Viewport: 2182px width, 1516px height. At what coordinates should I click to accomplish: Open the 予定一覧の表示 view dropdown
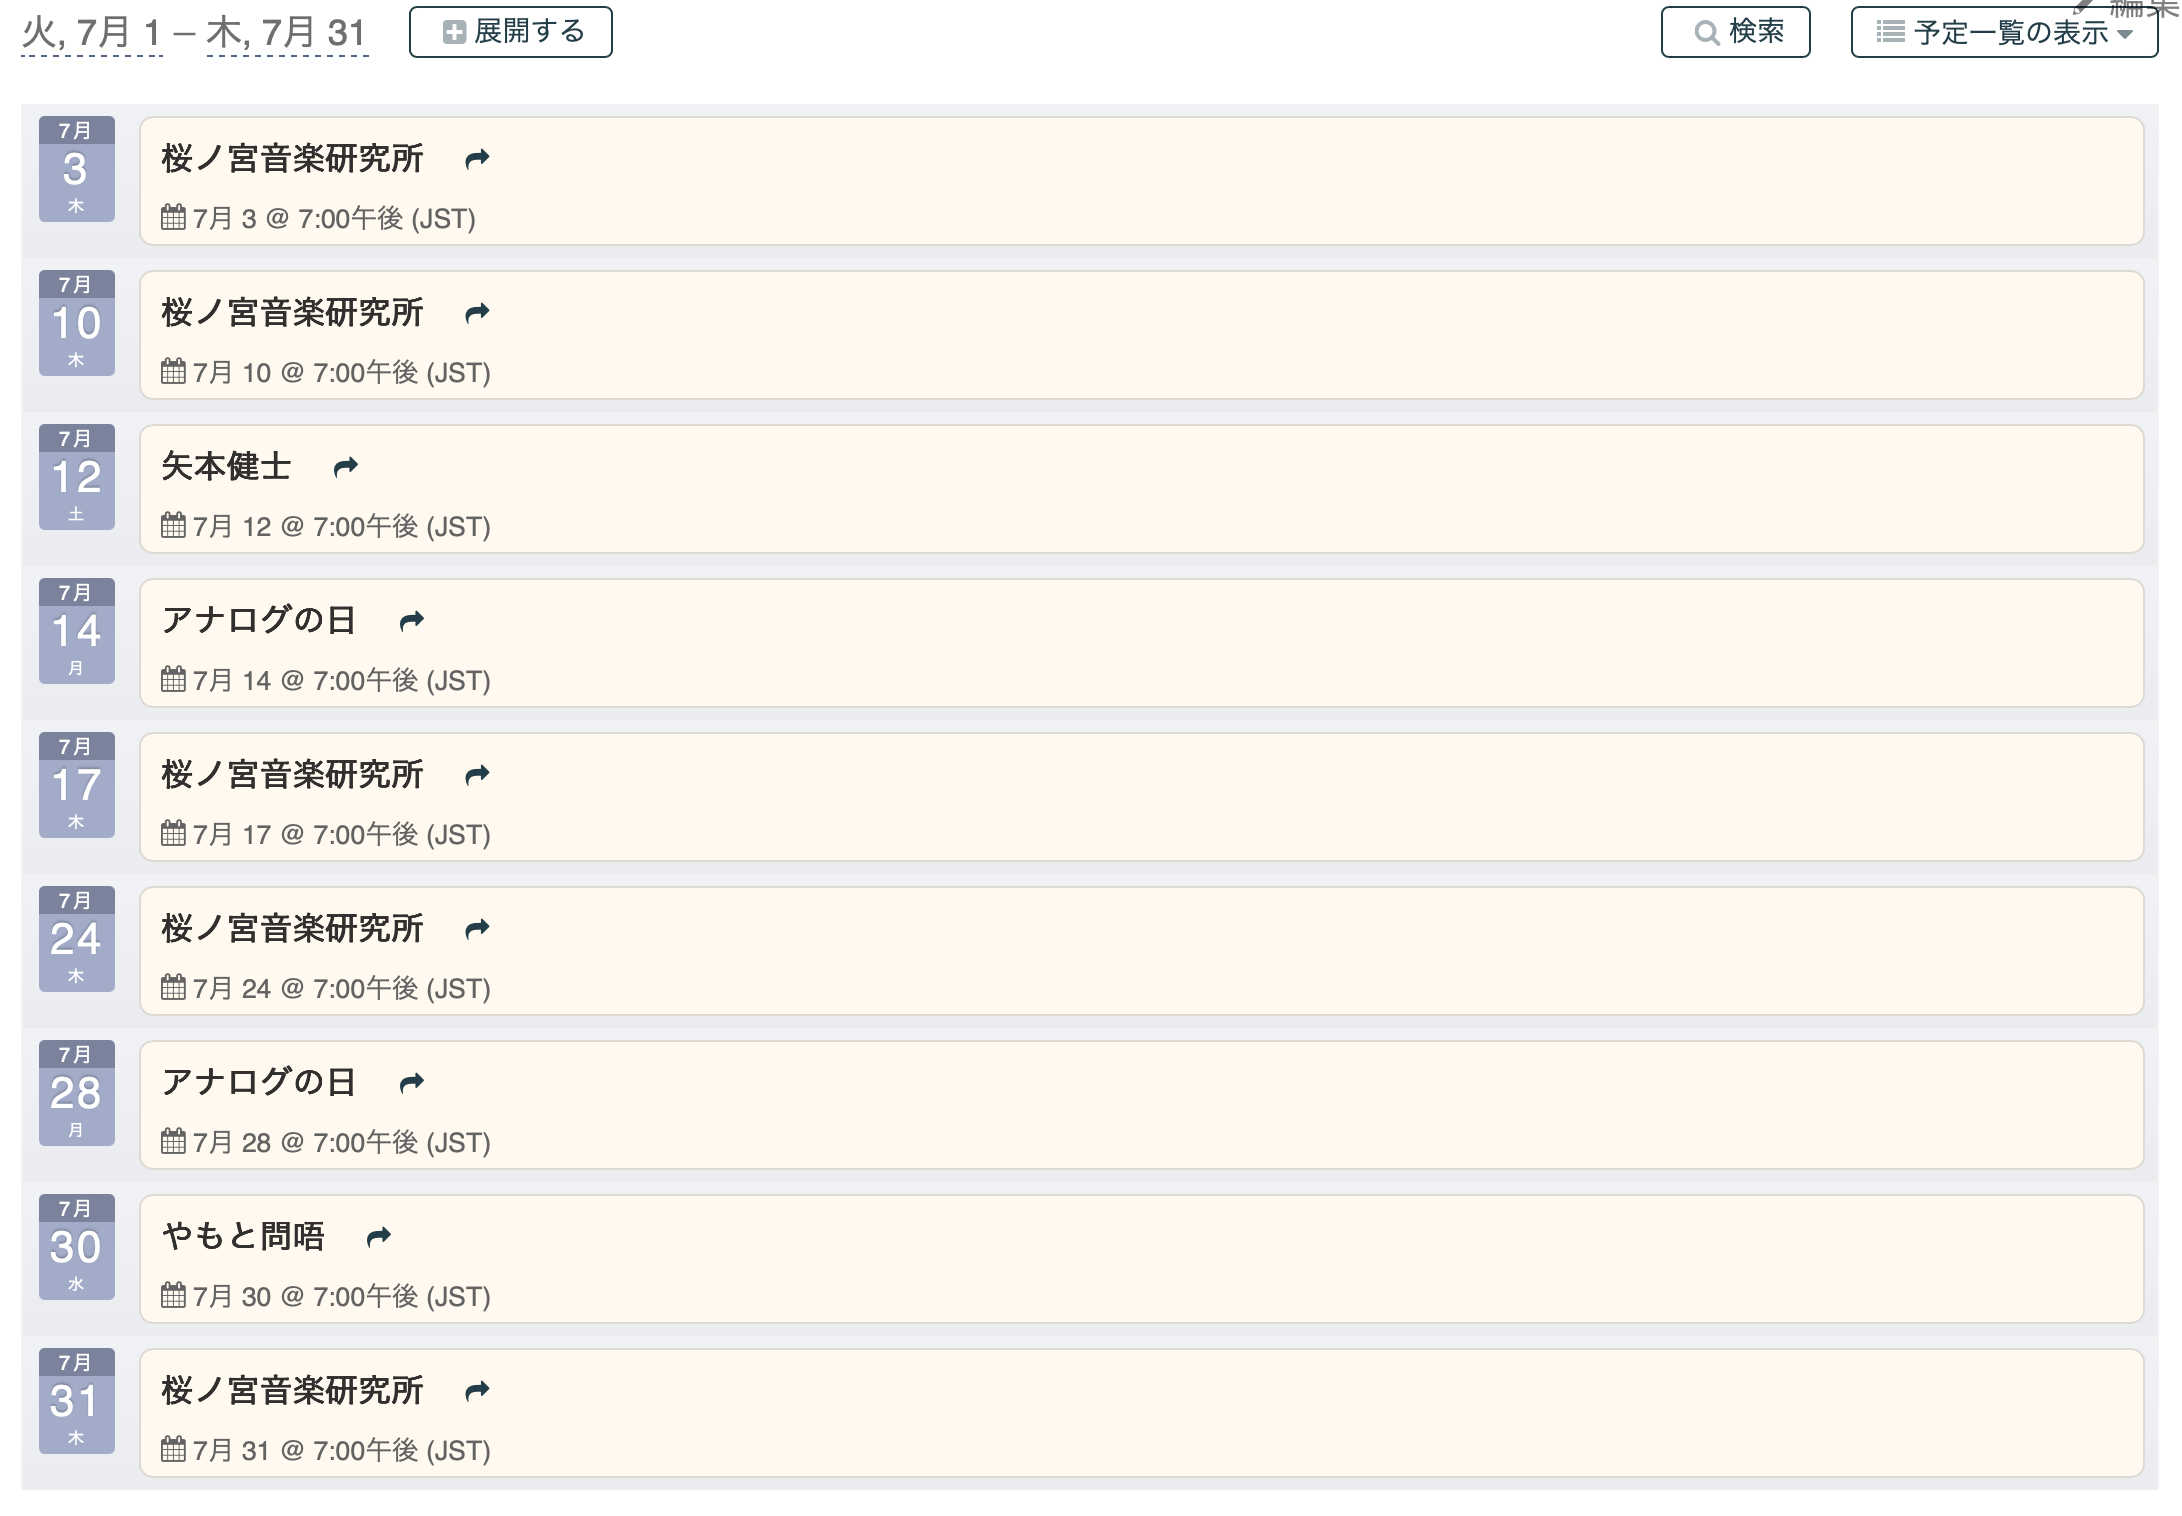(x=2003, y=32)
